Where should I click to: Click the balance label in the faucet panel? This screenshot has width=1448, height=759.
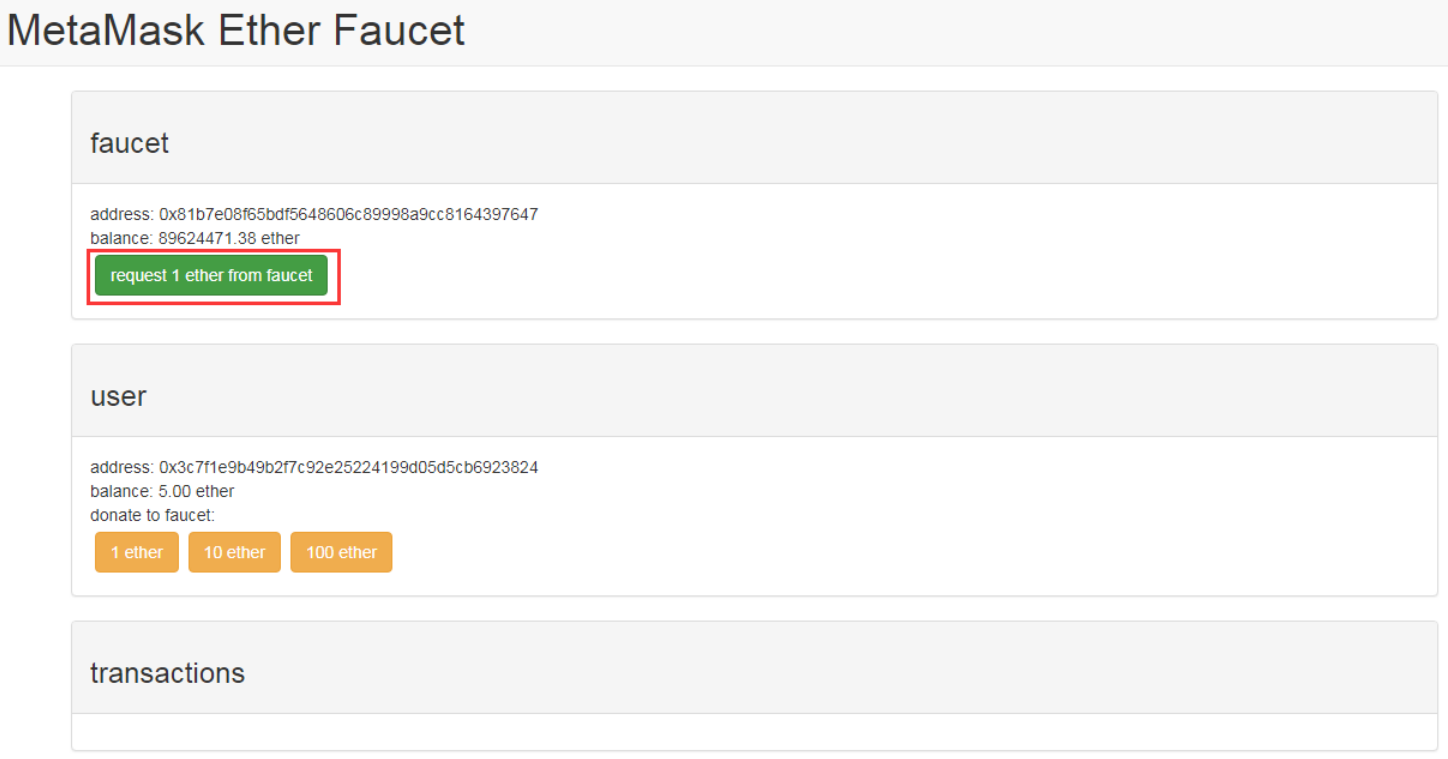(x=122, y=238)
